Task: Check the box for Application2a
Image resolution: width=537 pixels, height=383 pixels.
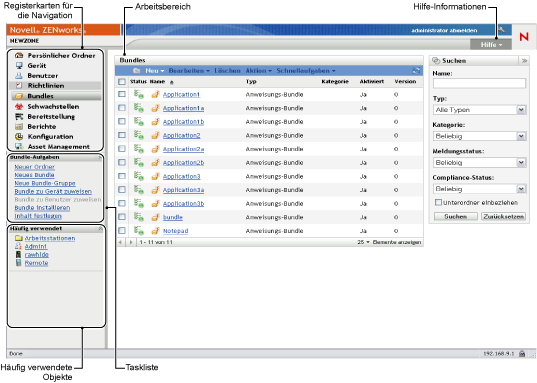Action: click(122, 149)
